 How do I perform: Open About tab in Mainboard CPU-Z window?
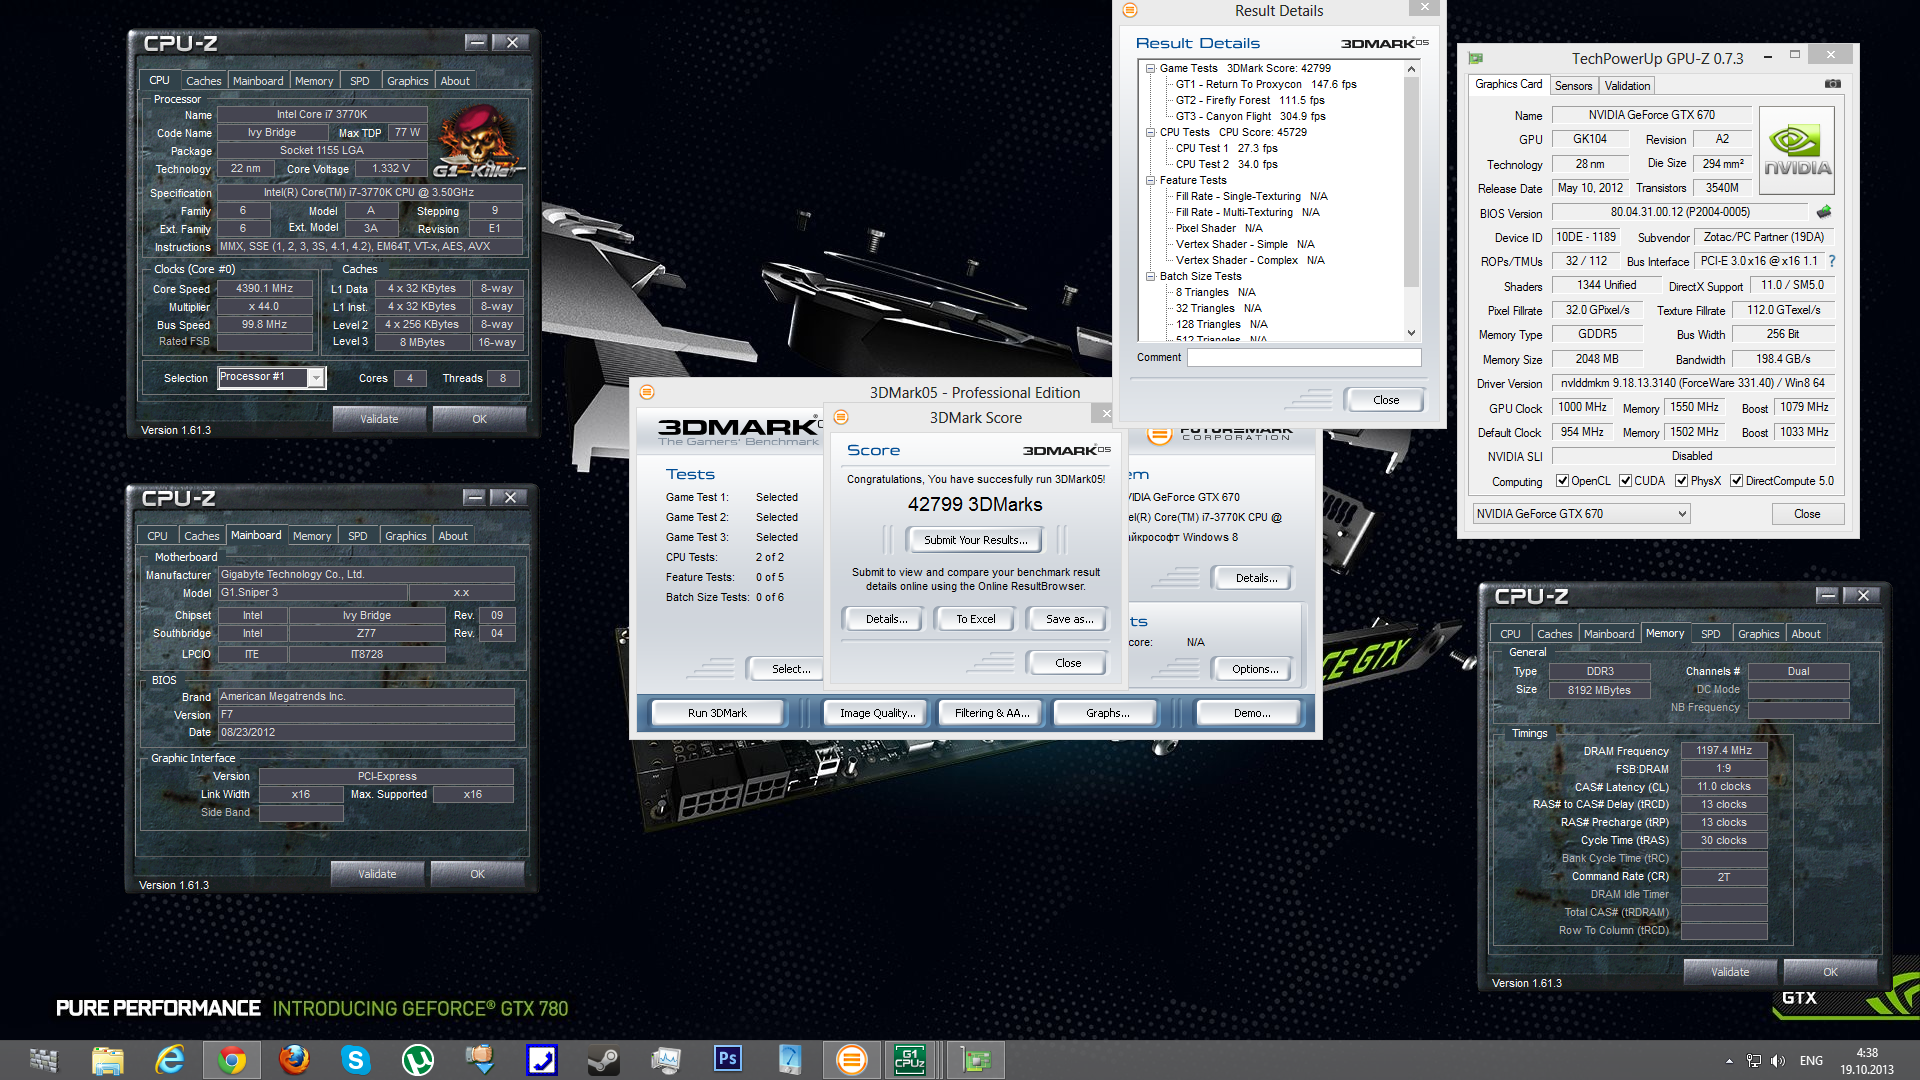point(453,536)
